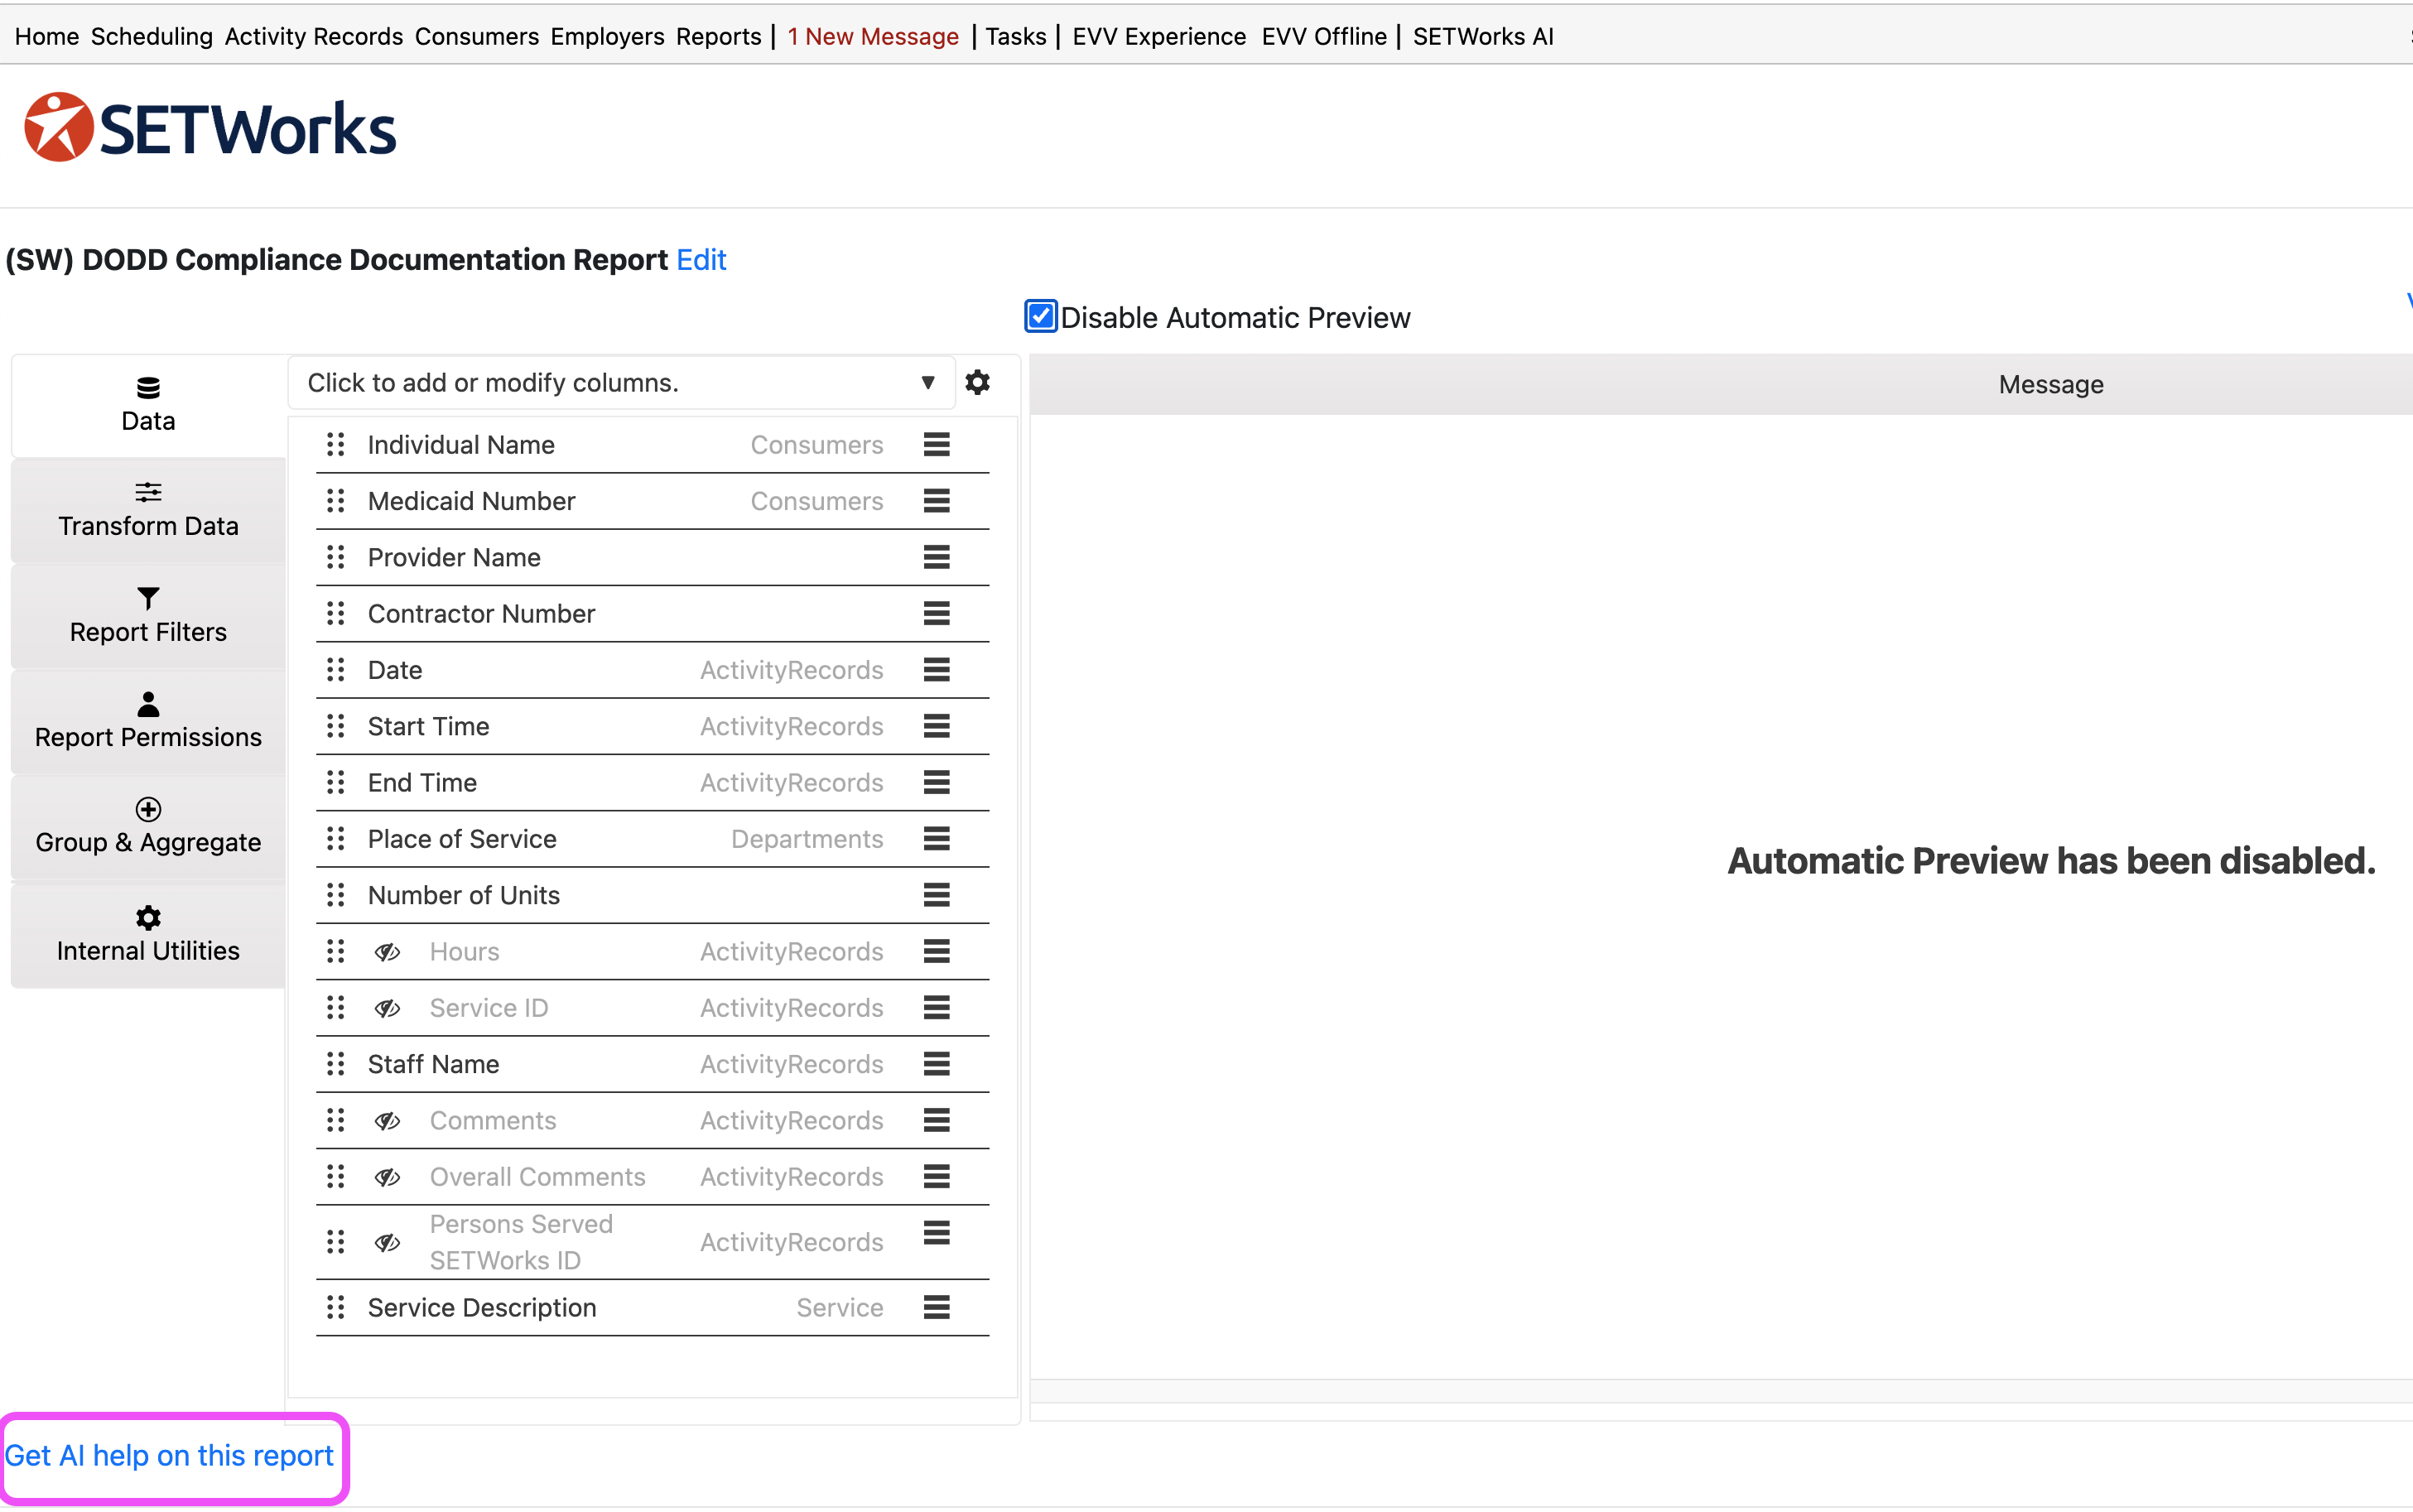The image size is (2413, 1512).
Task: Open hamburger menu for Service Description row
Action: [x=936, y=1307]
